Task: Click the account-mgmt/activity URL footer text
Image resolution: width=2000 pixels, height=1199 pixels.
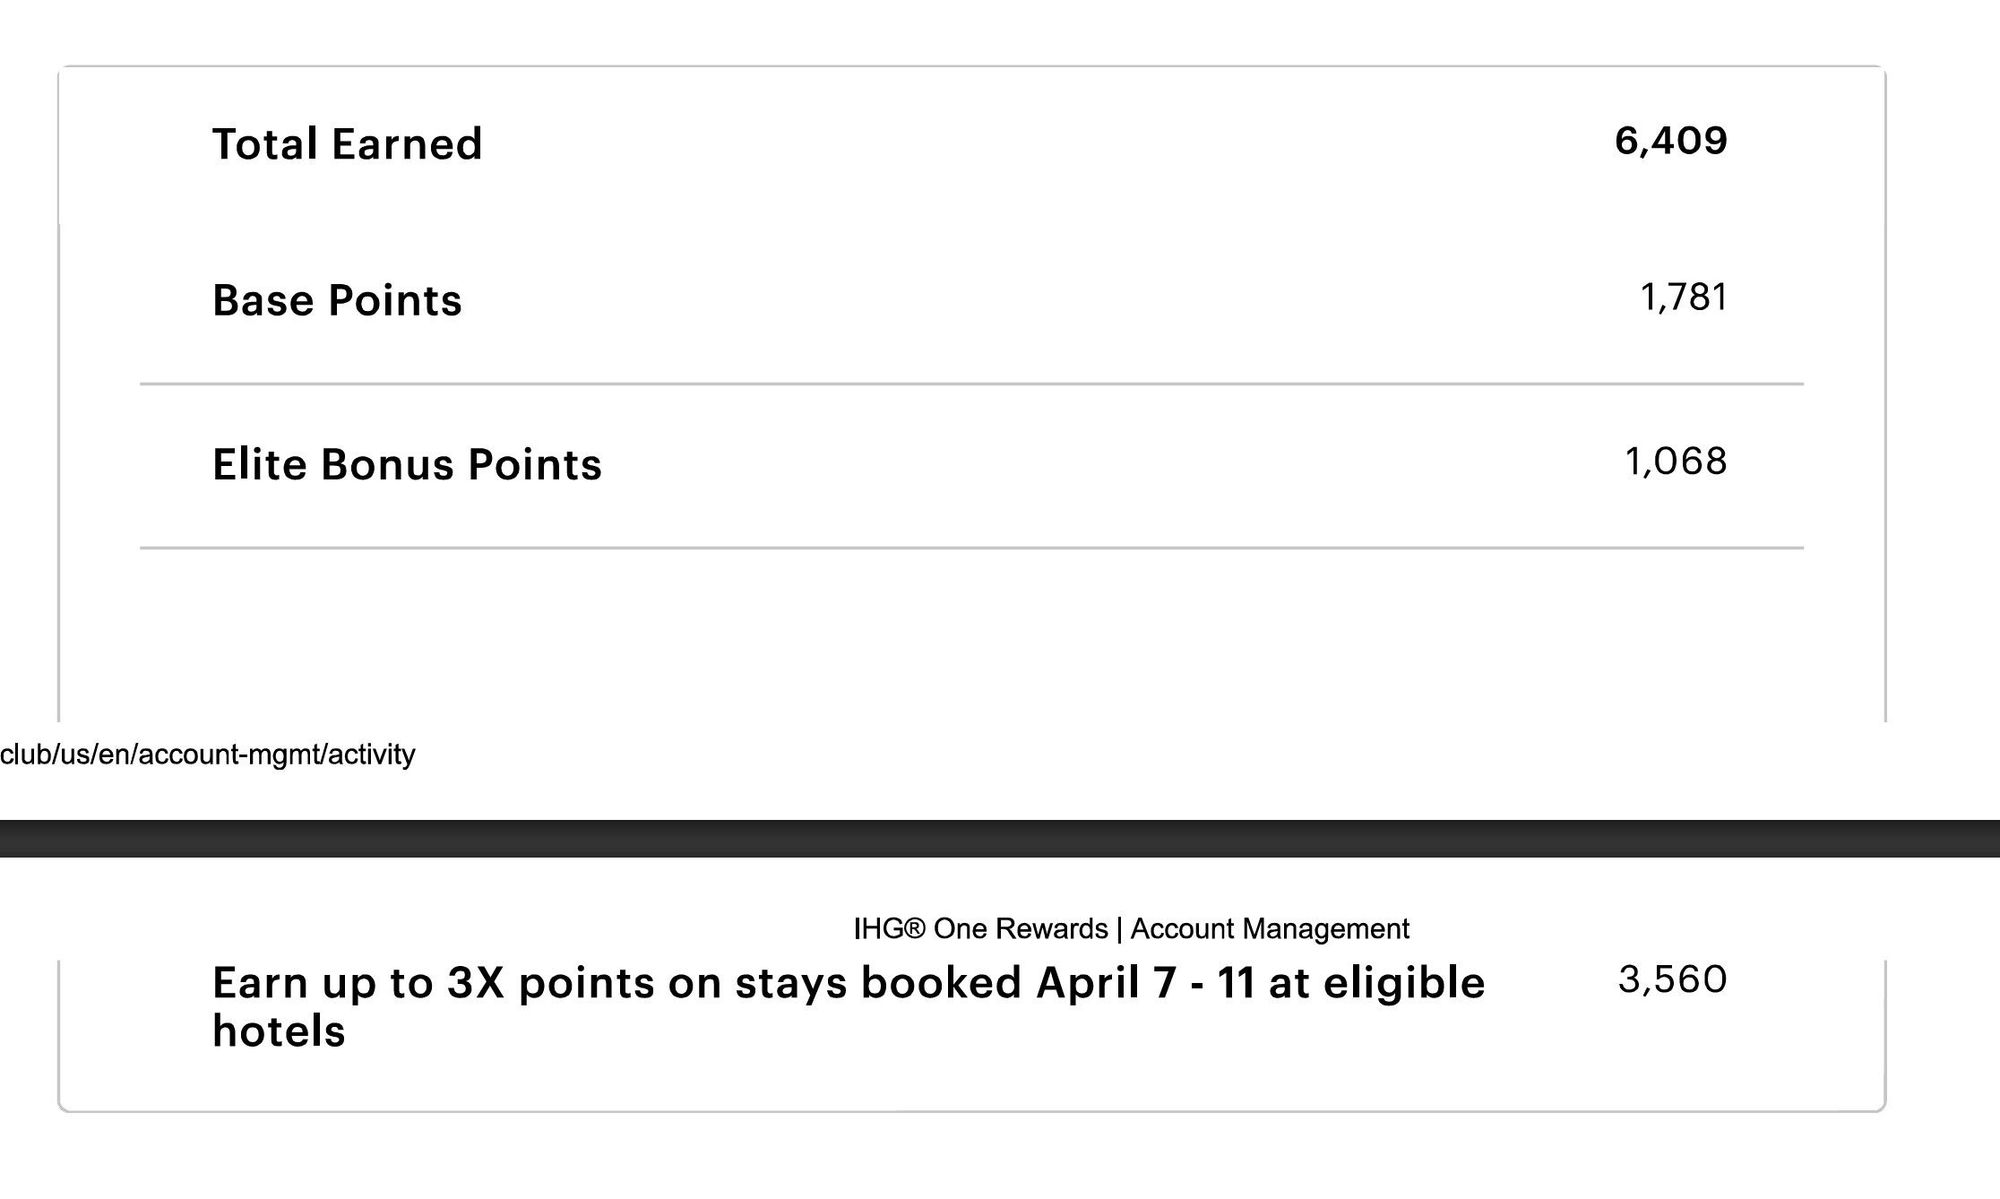Action: (x=207, y=754)
